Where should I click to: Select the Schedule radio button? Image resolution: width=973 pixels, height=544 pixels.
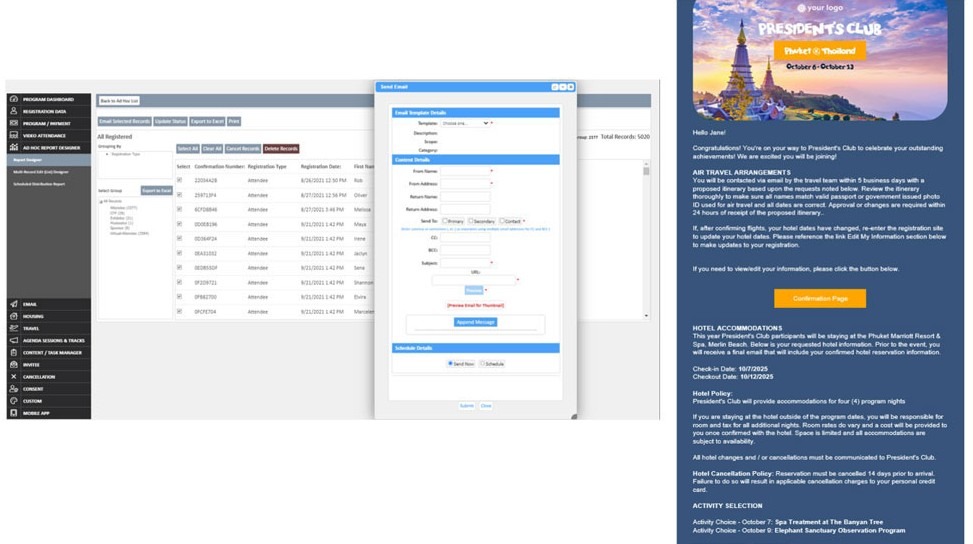click(482, 364)
